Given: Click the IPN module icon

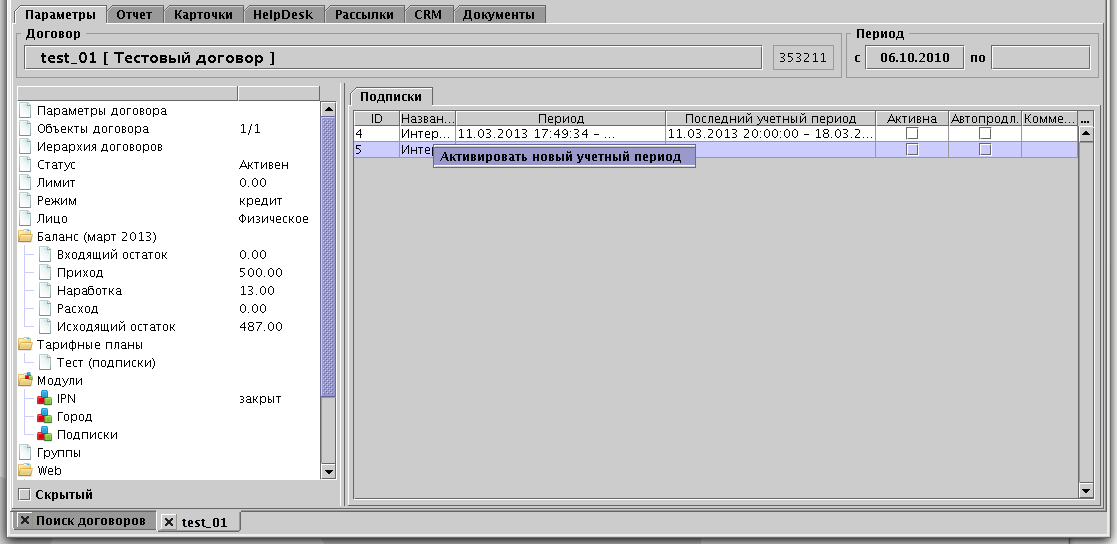Looking at the screenshot, I should point(44,399).
